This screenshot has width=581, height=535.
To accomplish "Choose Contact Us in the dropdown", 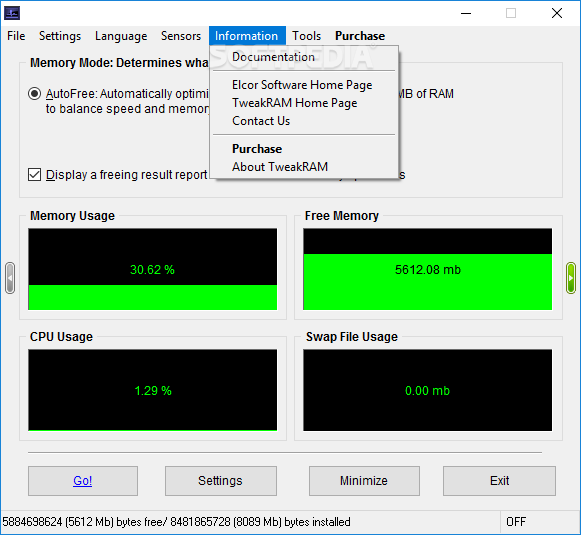I will point(304,121).
